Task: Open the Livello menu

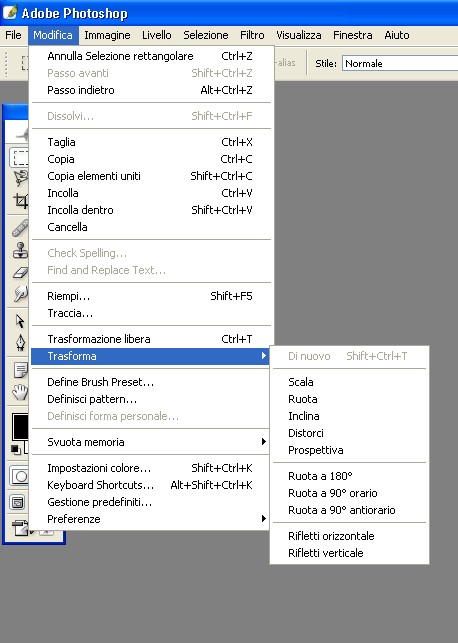Action: 157,35
